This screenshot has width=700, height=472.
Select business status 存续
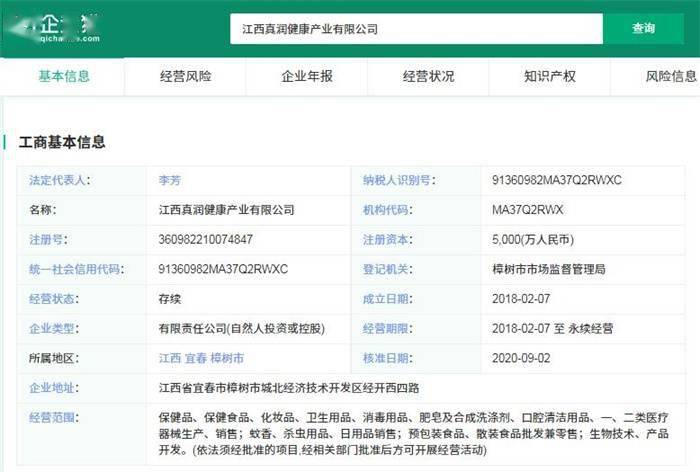tap(170, 299)
